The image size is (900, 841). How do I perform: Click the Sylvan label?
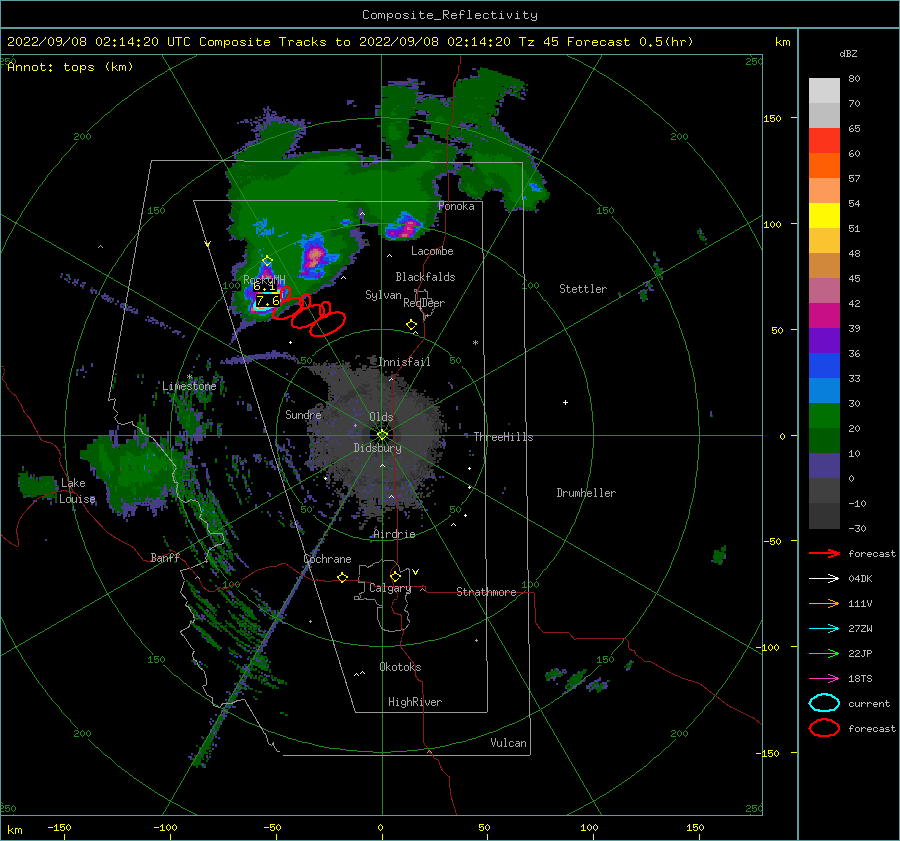click(x=383, y=295)
